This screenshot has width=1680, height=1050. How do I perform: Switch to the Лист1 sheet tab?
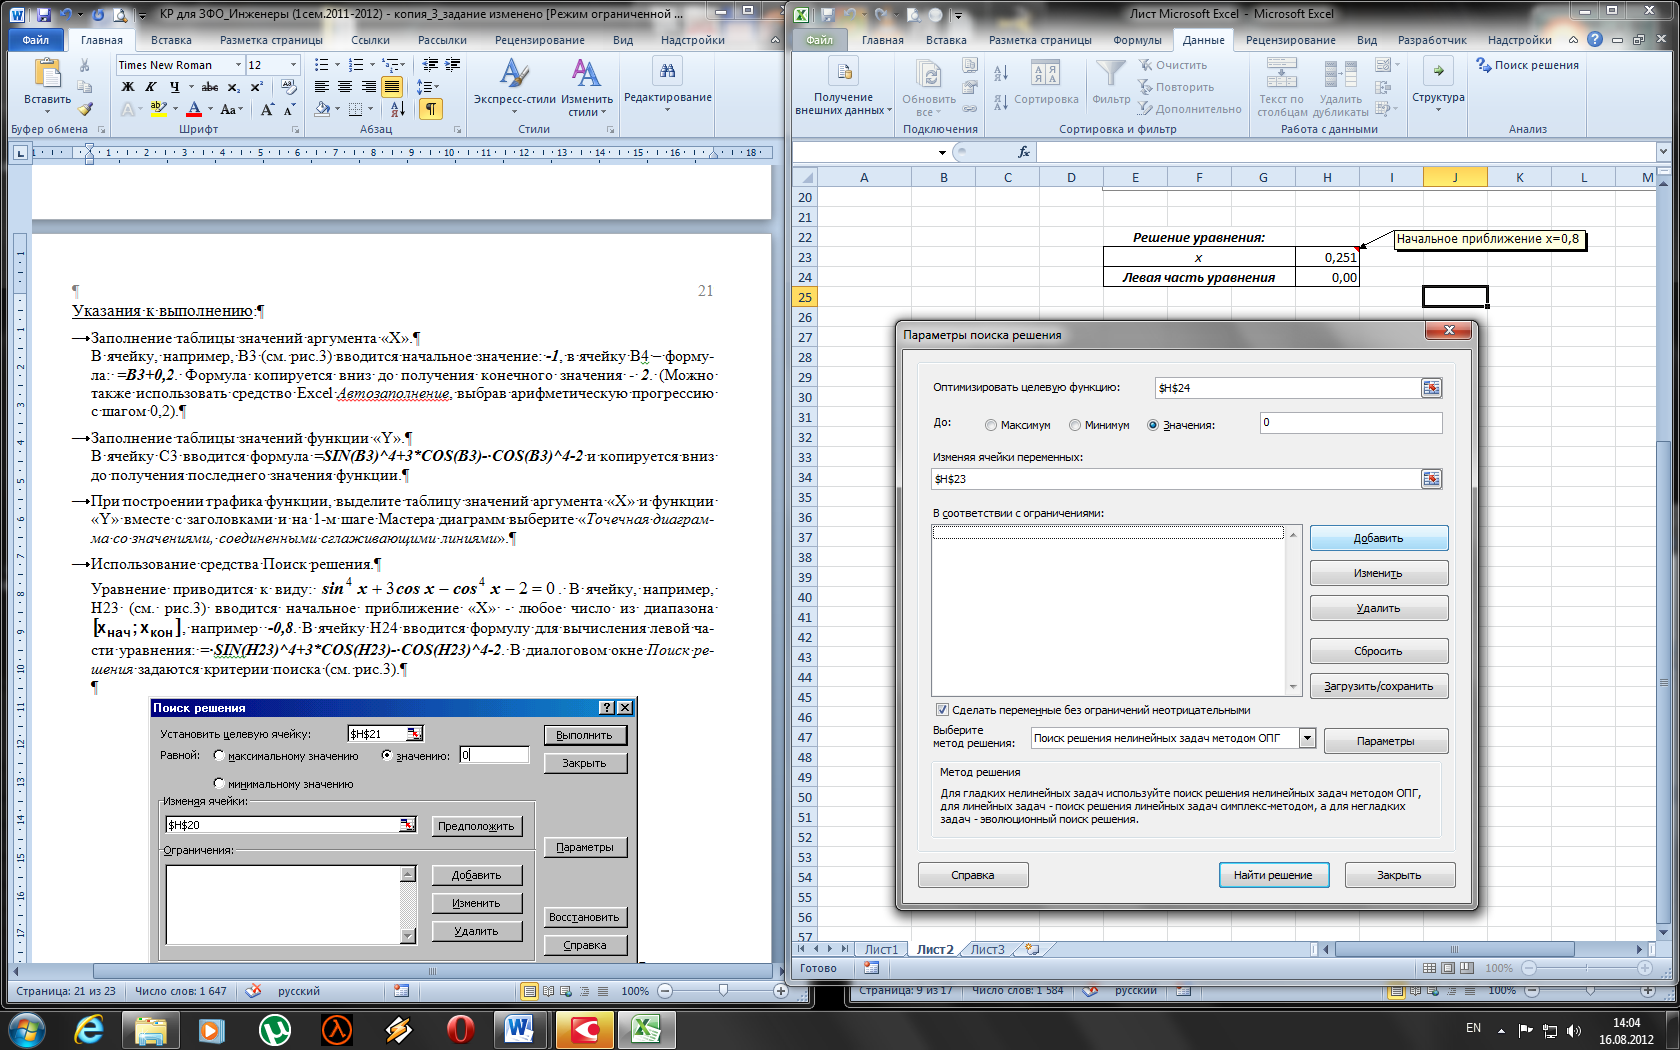(x=881, y=949)
